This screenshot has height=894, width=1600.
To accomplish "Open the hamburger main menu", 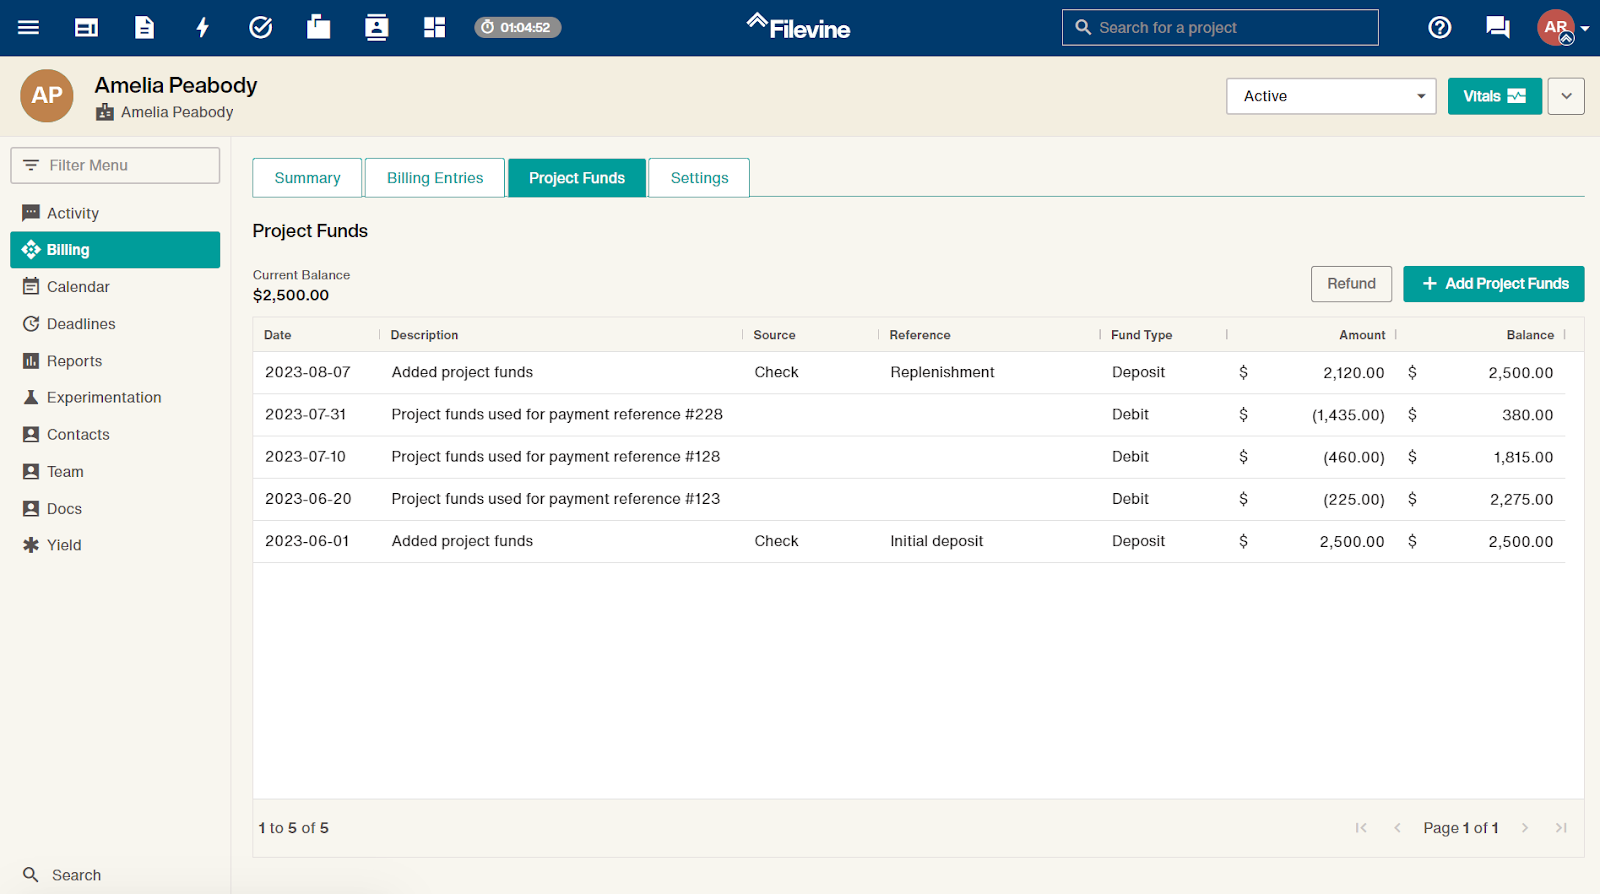I will coord(28,27).
